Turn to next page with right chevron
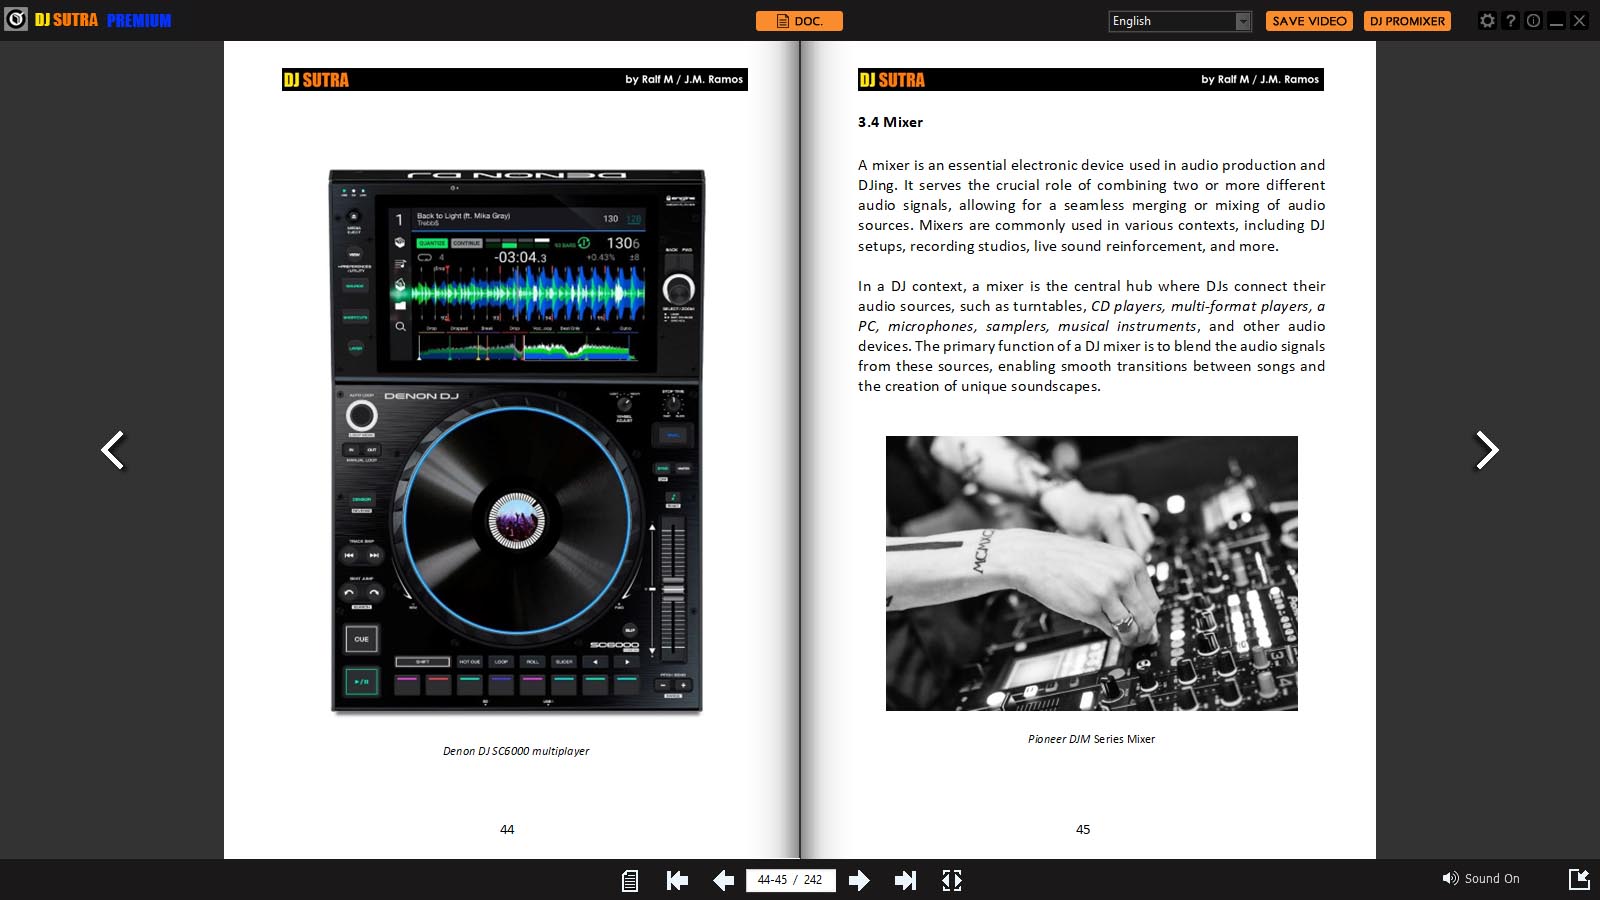Screen dimensions: 1600x900 click(1487, 450)
